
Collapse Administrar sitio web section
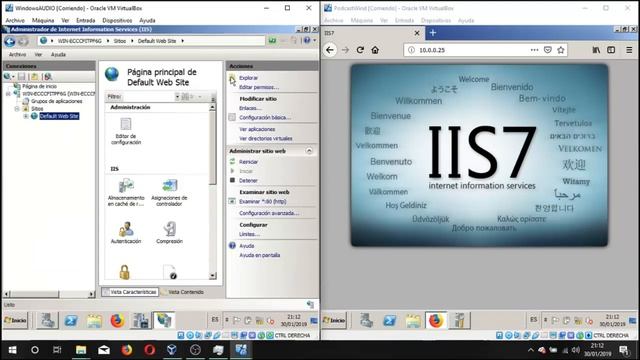(x=309, y=151)
